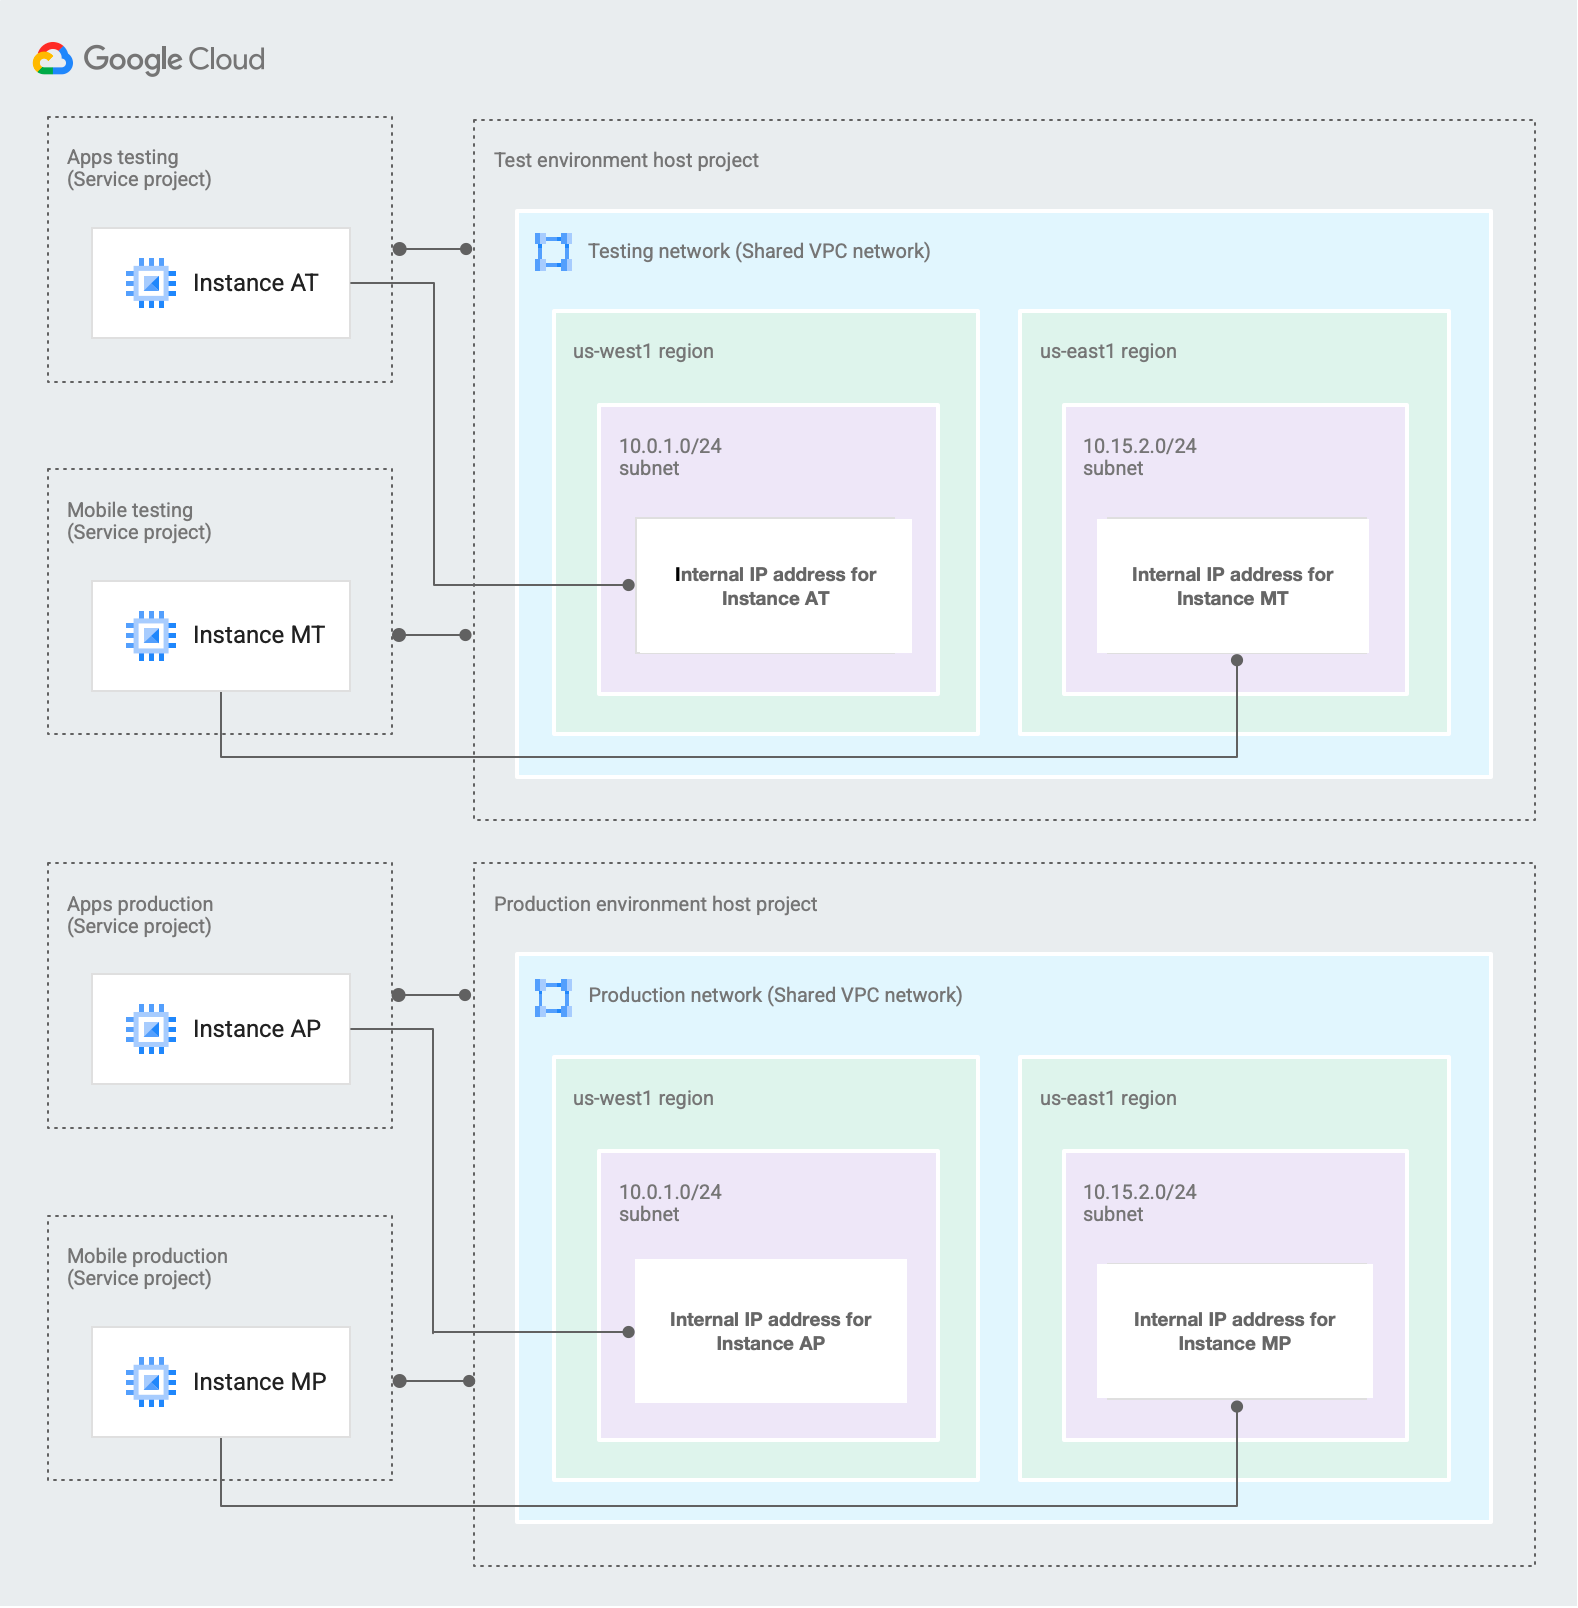
Task: Select the Instance MP compute chip icon
Action: click(x=151, y=1382)
